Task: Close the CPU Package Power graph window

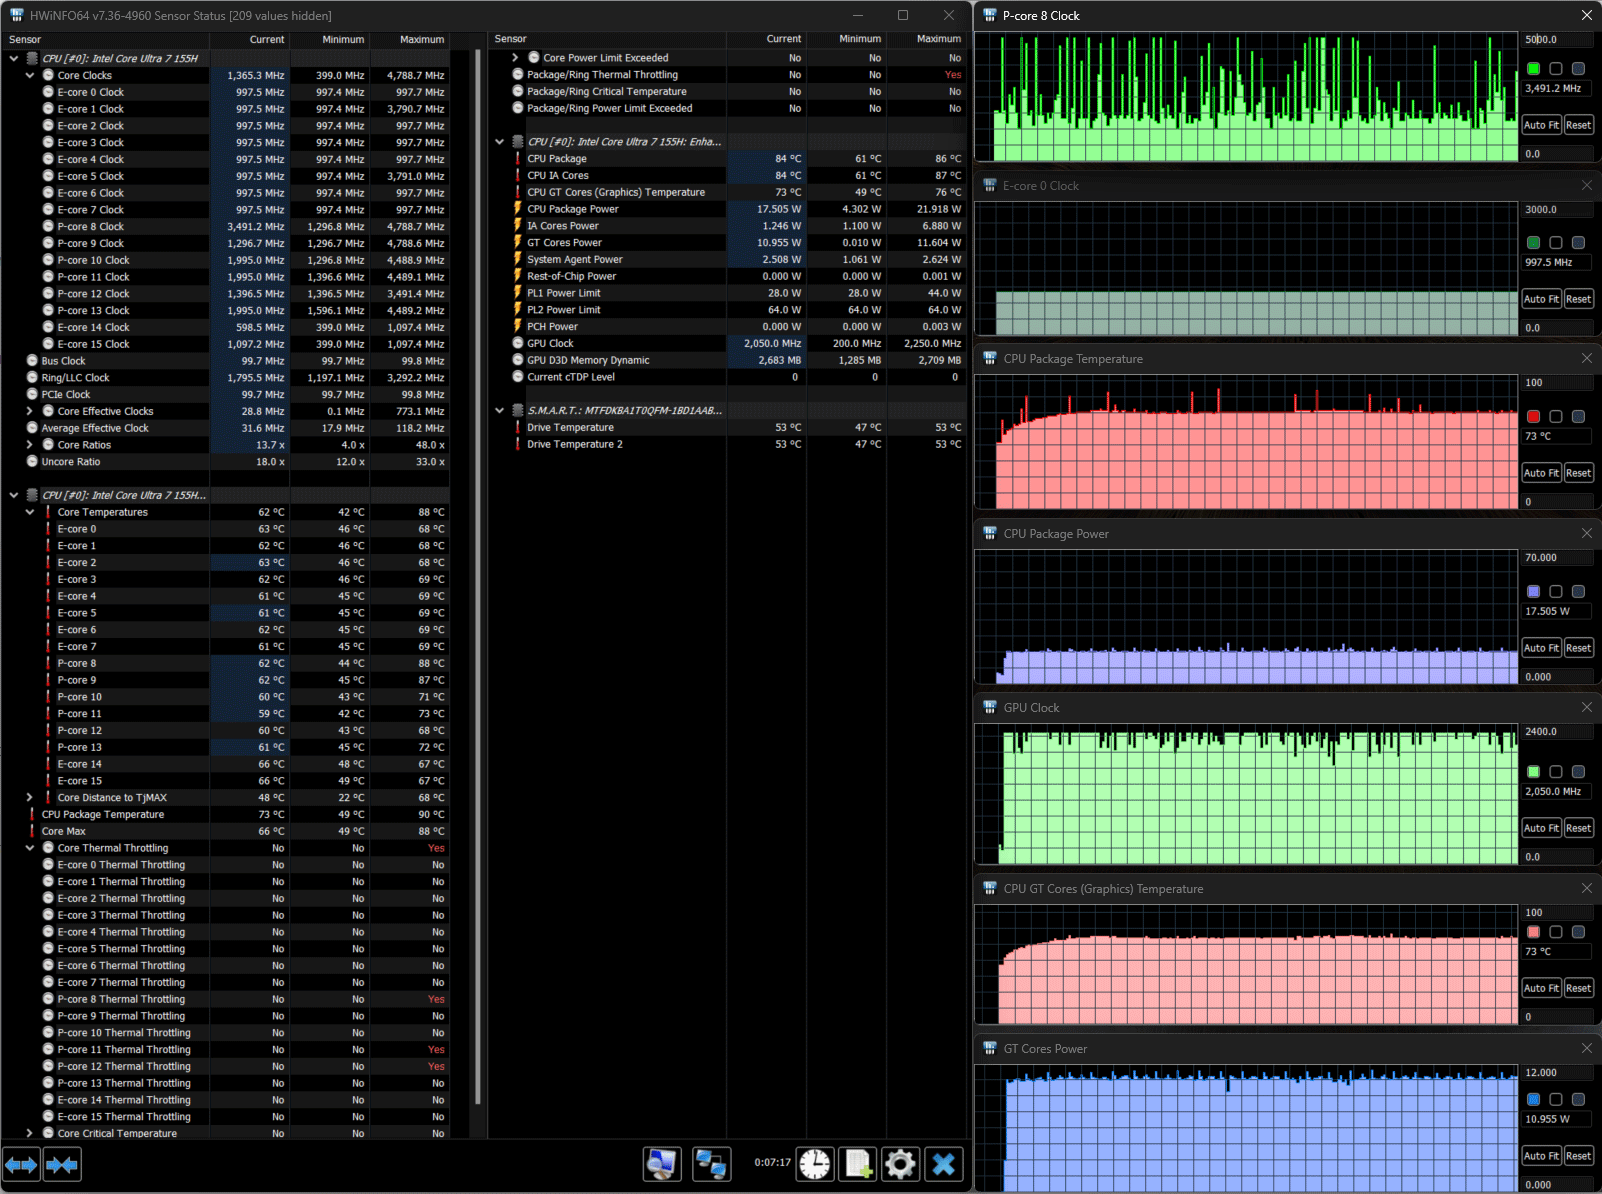Action: click(x=1586, y=533)
